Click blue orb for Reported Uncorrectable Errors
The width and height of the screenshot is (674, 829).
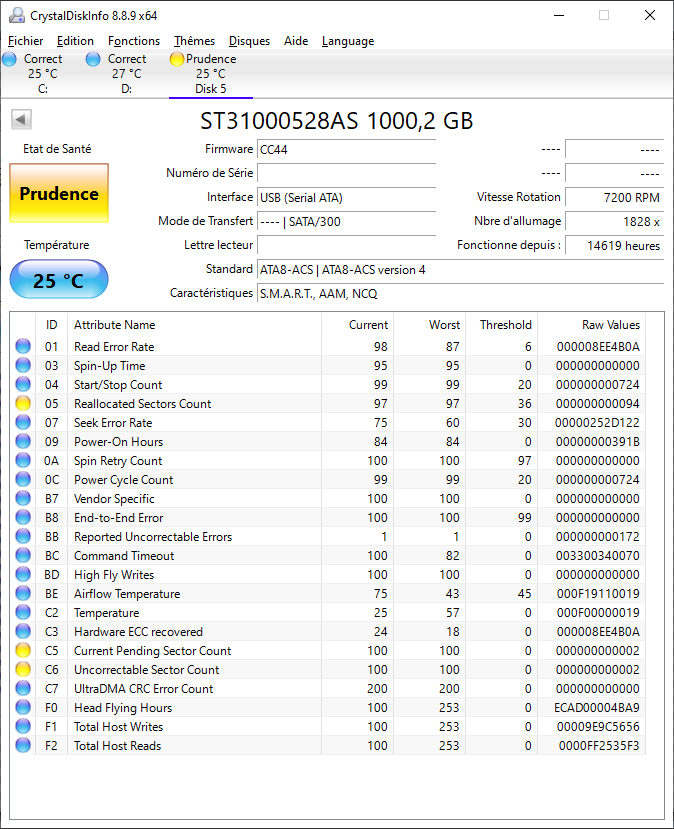pos(23,537)
